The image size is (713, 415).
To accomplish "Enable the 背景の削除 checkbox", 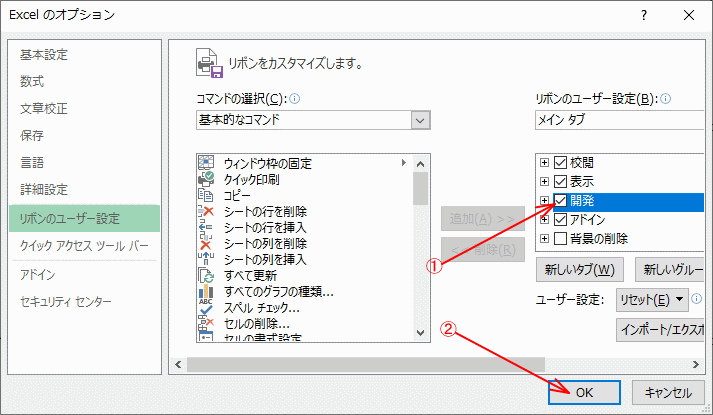I will click(x=560, y=237).
